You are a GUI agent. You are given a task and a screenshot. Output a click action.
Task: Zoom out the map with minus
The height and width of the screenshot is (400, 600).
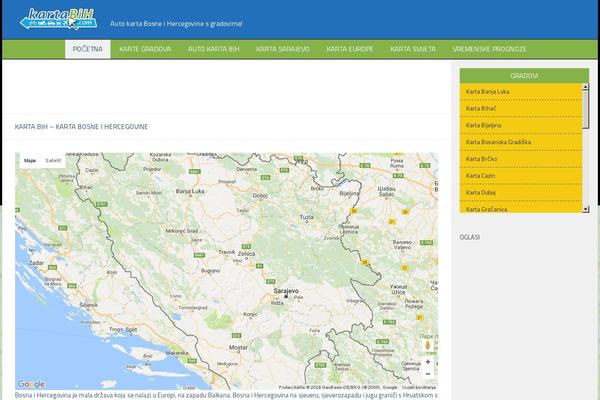428,374
